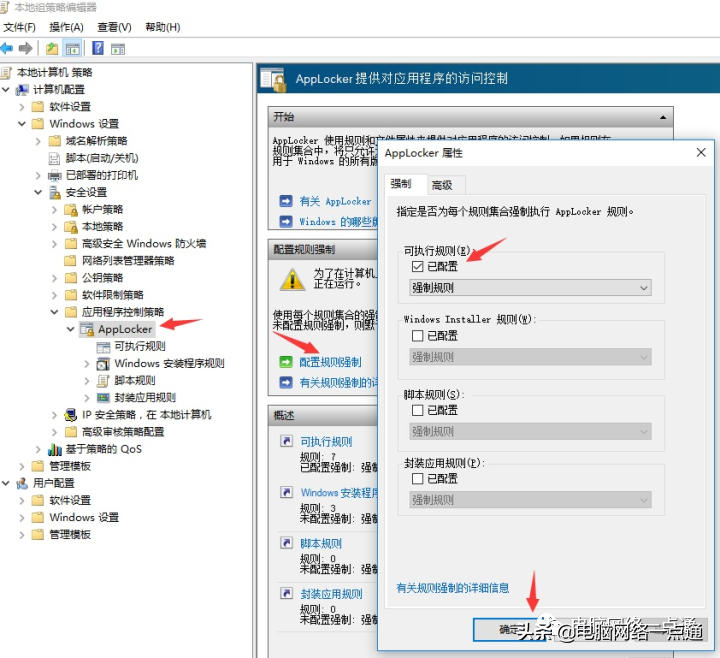This screenshot has width=720, height=658.
Task: Select 本地策略 in the tree
Action: 102,227
